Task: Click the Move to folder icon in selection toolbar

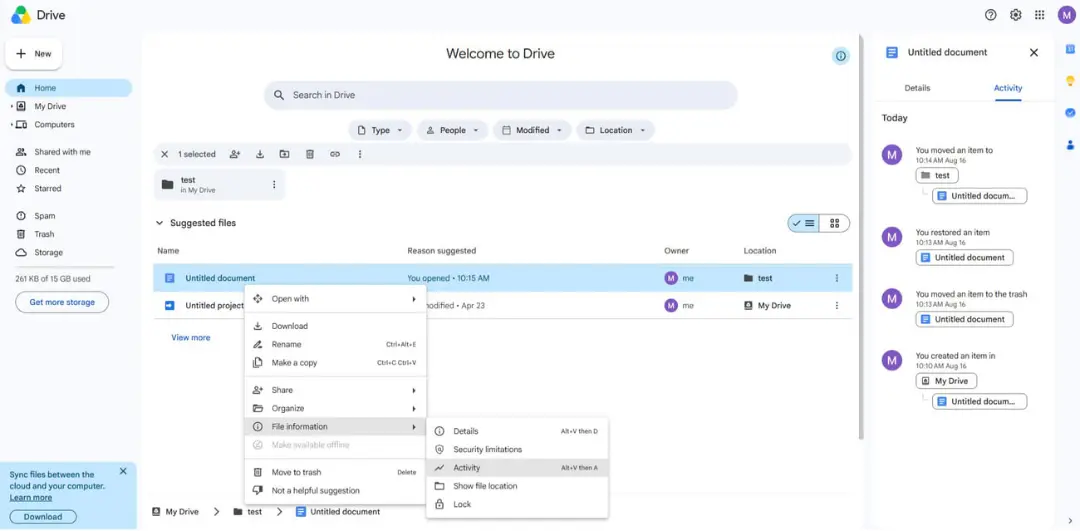Action: [284, 154]
